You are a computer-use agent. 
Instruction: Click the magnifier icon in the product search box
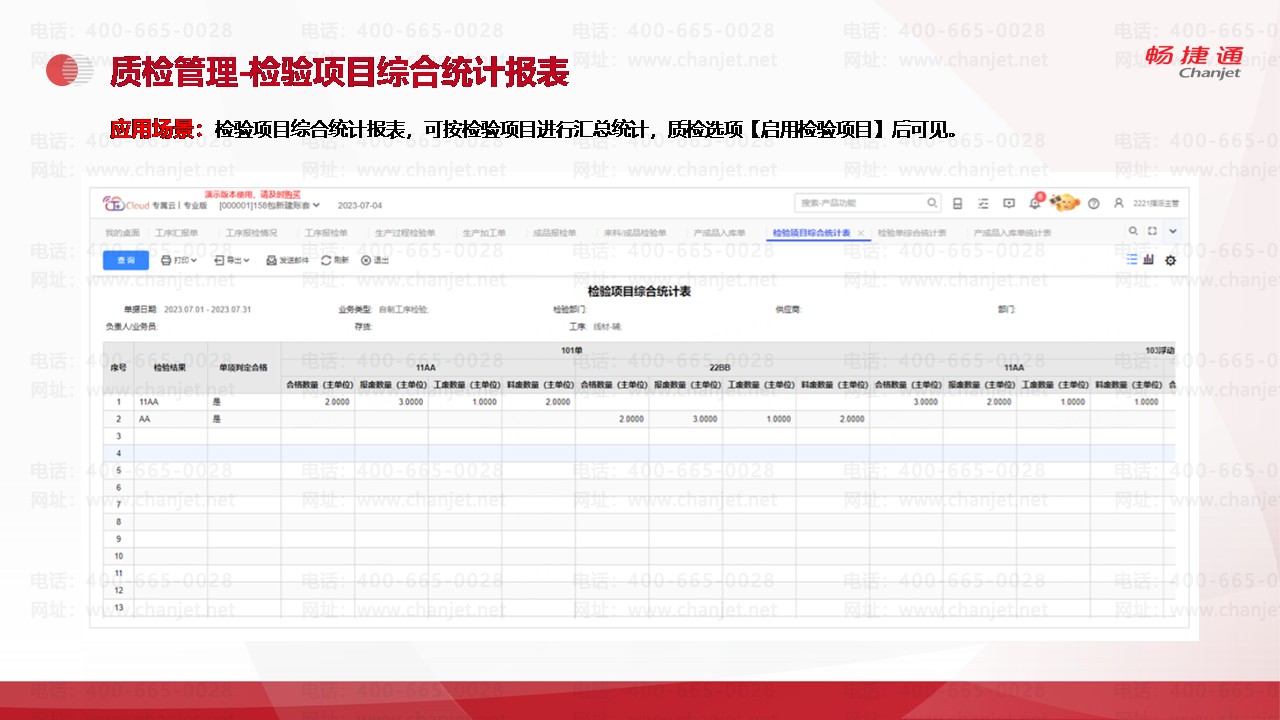[x=931, y=203]
